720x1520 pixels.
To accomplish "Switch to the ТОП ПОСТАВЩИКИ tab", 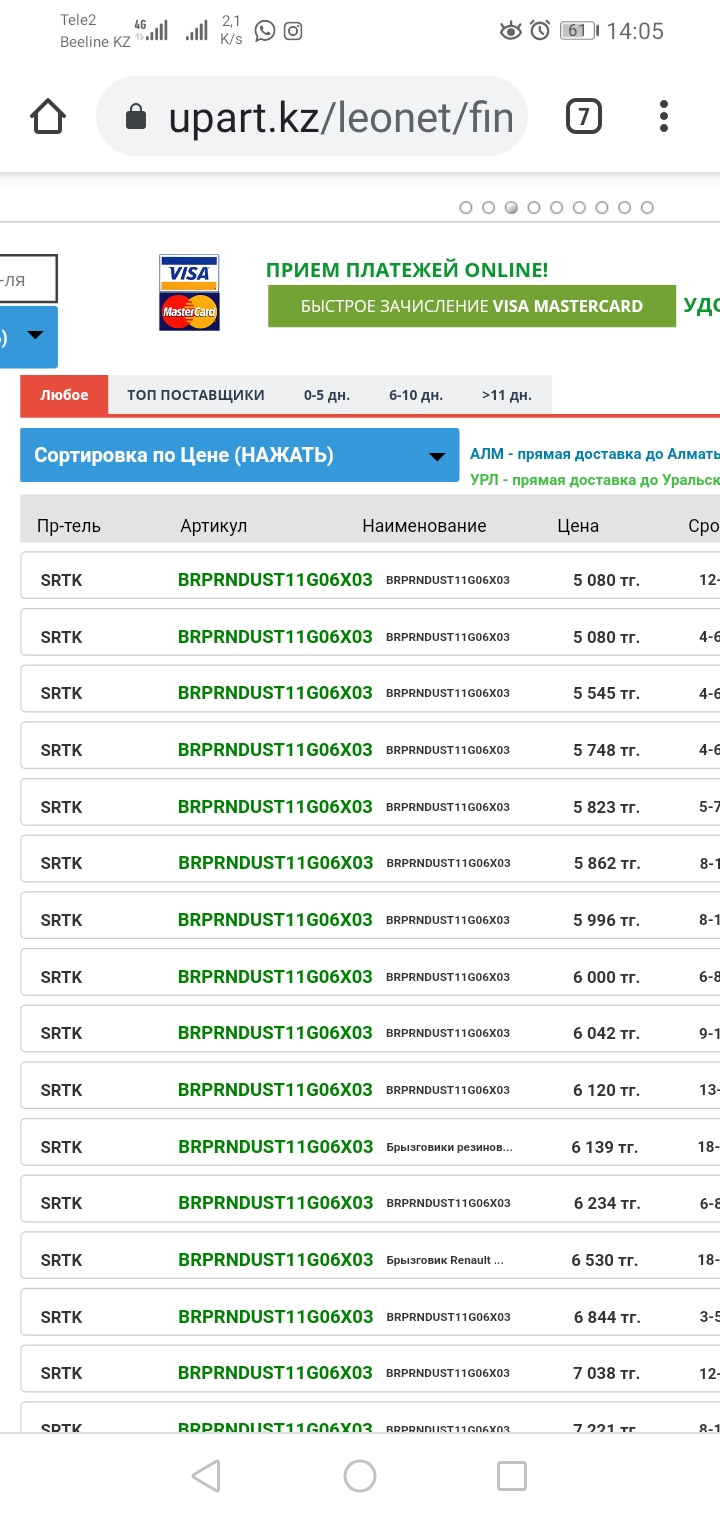I will point(195,395).
